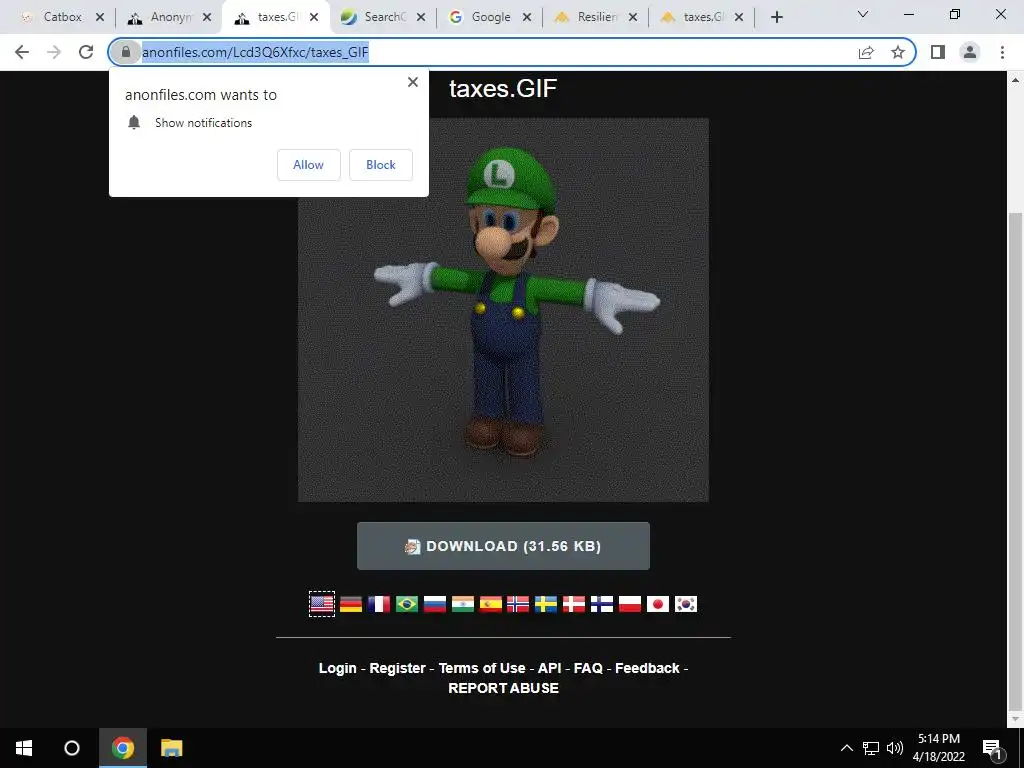Open the Terms of Use link

482,668
